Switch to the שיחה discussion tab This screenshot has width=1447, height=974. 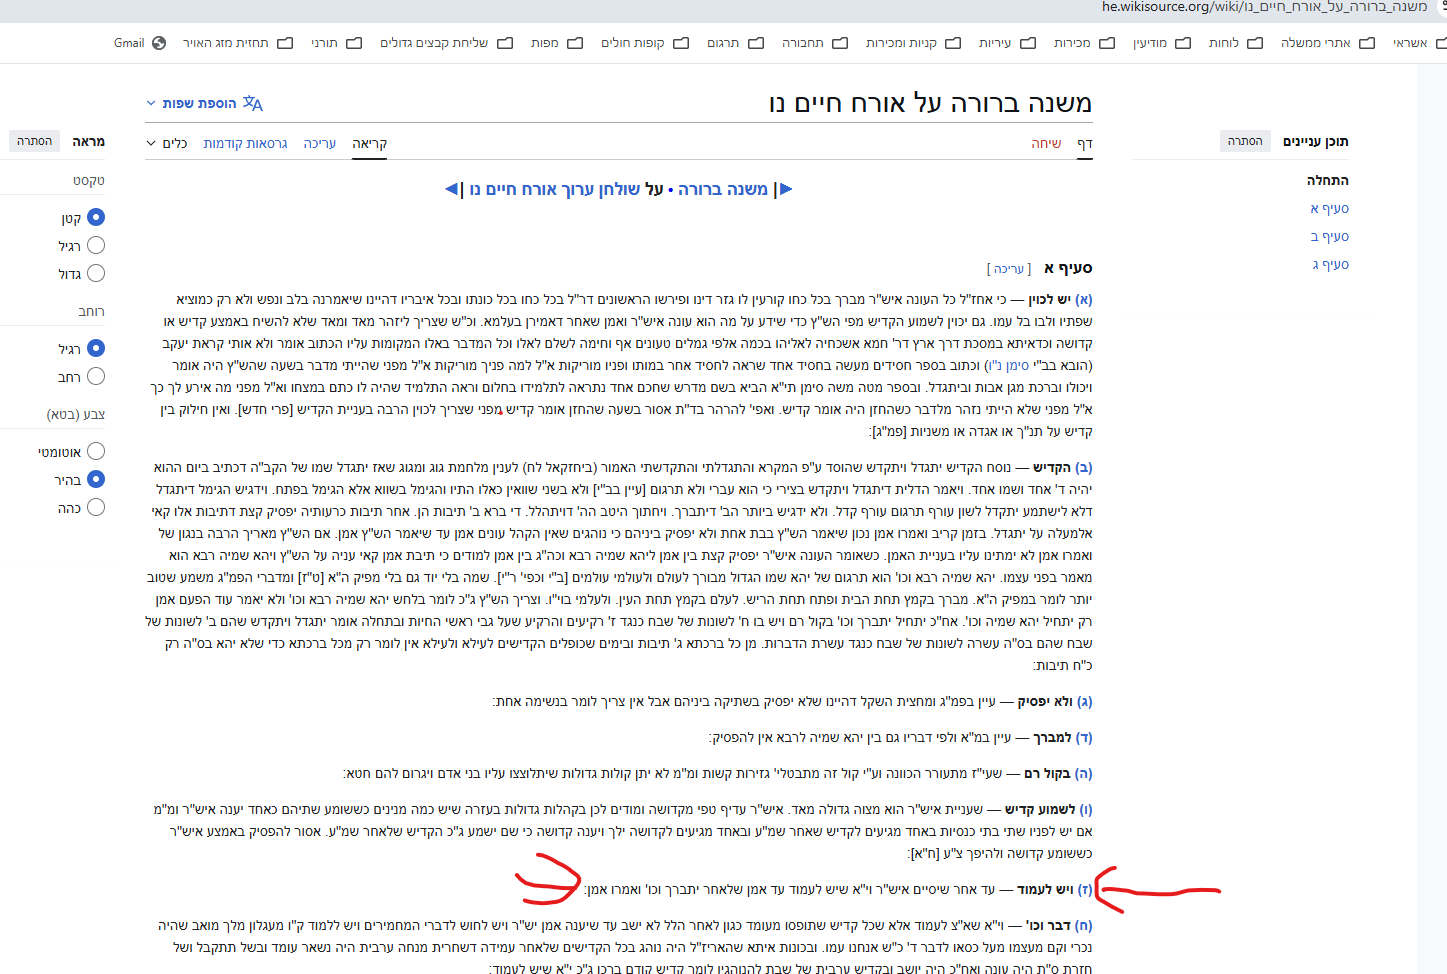point(1046,142)
